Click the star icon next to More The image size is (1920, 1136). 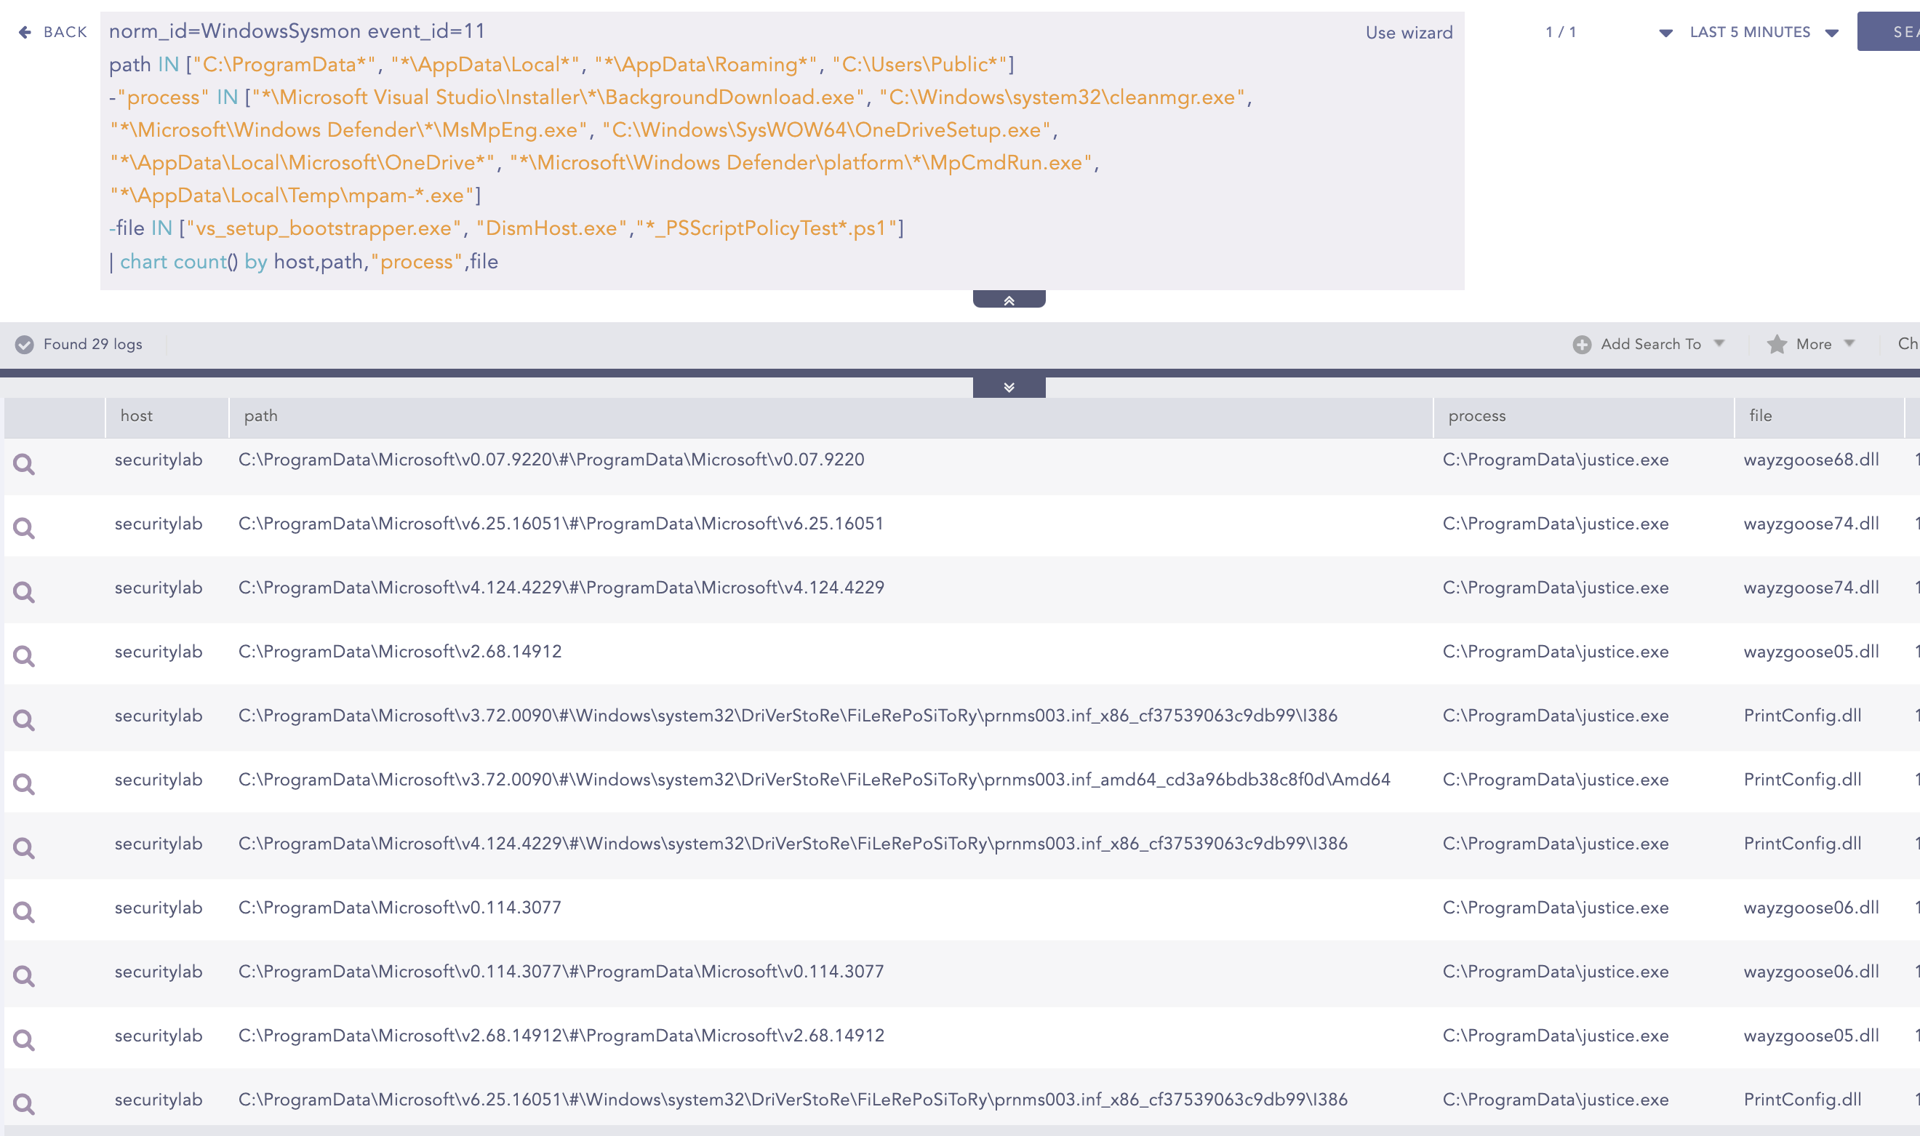click(1776, 344)
